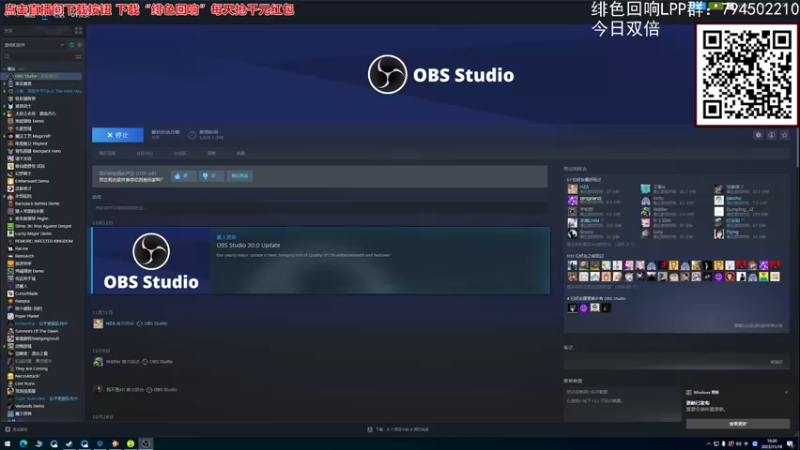Open the fourth tab under the Stop button
The width and height of the screenshot is (800, 450).
tap(211, 153)
